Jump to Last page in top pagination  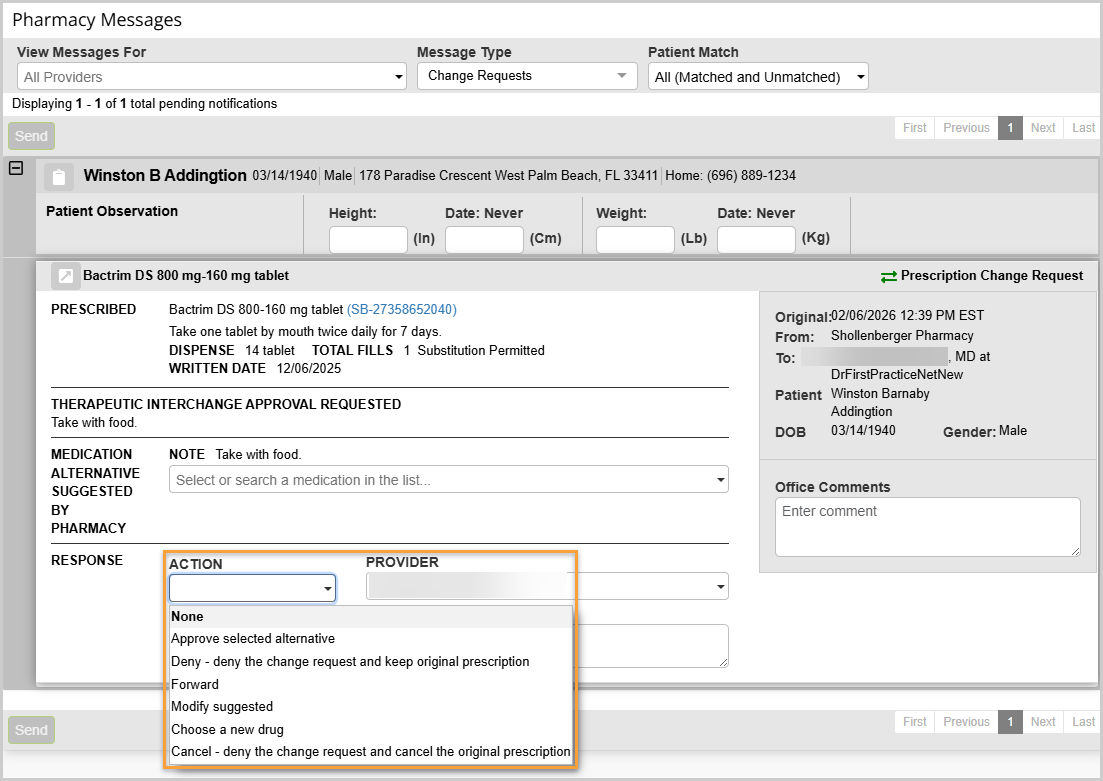click(x=1083, y=127)
